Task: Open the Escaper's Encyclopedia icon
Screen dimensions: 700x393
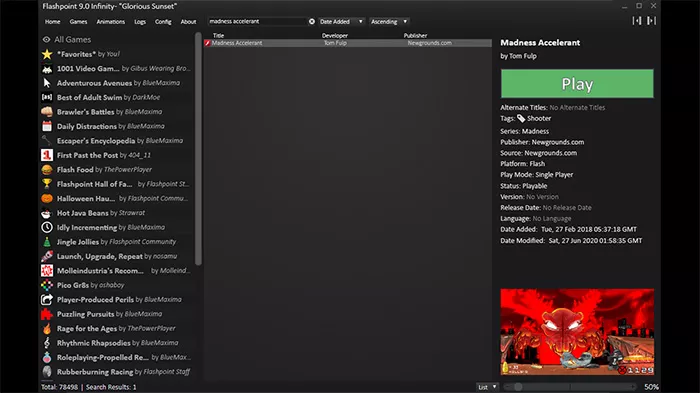Action: pos(47,141)
